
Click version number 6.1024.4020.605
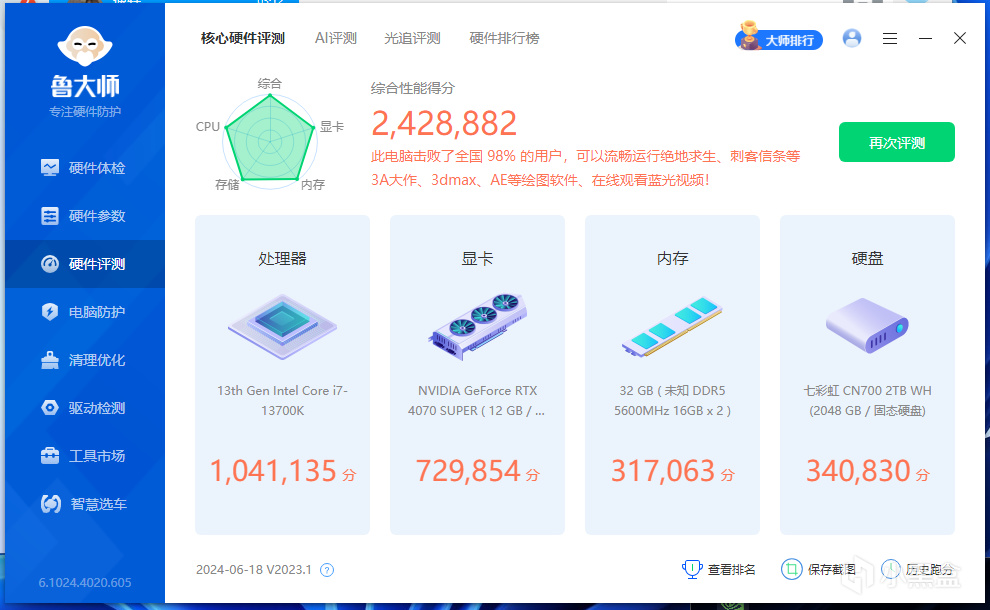(x=85, y=582)
